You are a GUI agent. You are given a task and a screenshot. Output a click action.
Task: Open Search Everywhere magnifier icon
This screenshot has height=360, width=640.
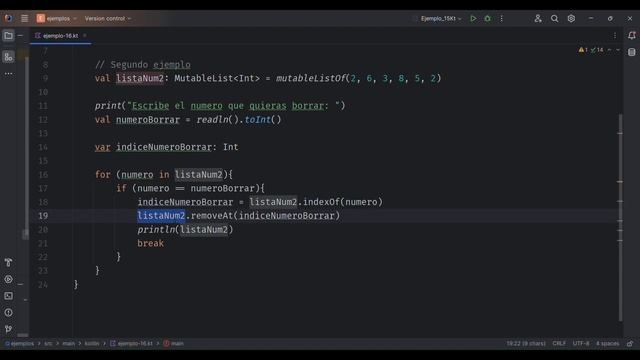click(554, 18)
